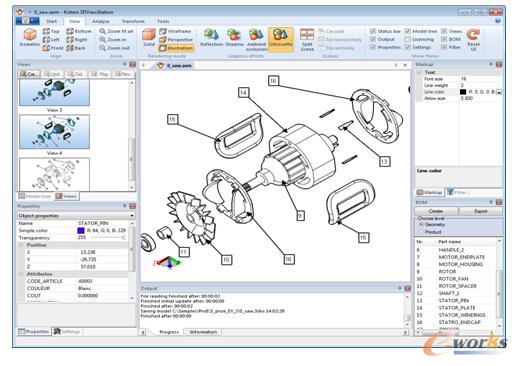The image size is (518, 366).
Task: Click the Split Scene icon
Action: coord(307,35)
